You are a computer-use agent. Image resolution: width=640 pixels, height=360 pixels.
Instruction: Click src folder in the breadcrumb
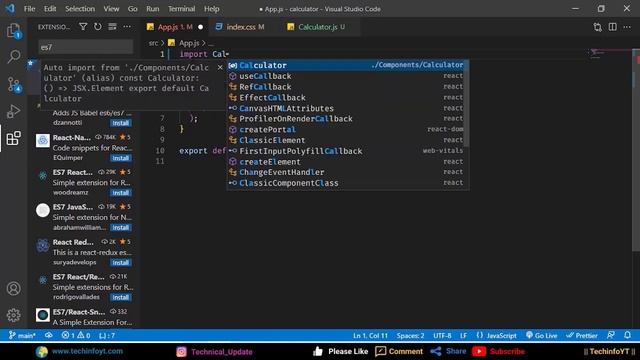click(x=153, y=43)
